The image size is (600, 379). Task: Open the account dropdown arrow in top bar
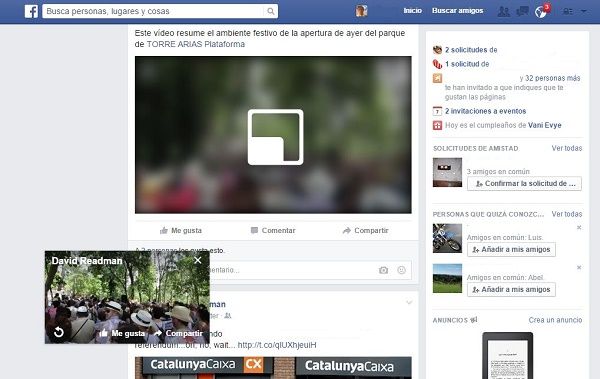(584, 11)
